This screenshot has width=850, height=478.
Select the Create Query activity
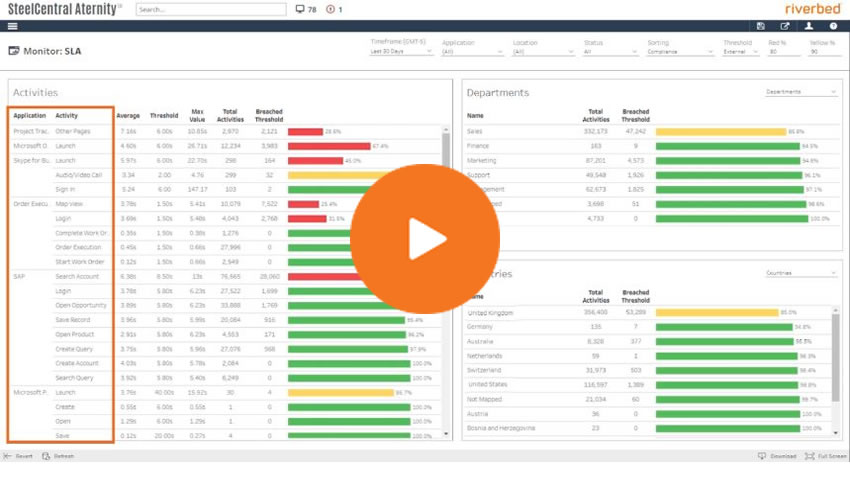click(74, 349)
